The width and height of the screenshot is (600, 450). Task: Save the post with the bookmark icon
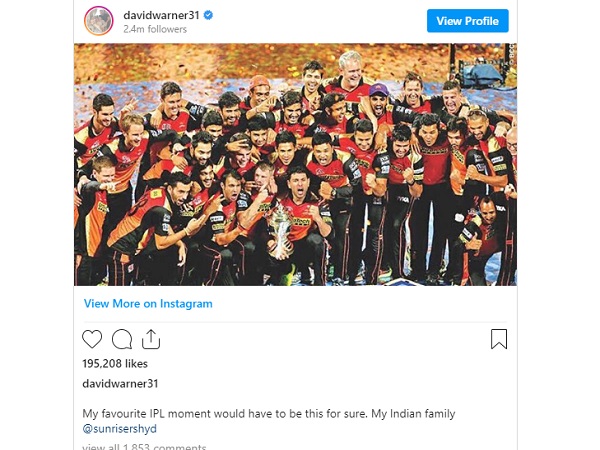click(x=499, y=339)
